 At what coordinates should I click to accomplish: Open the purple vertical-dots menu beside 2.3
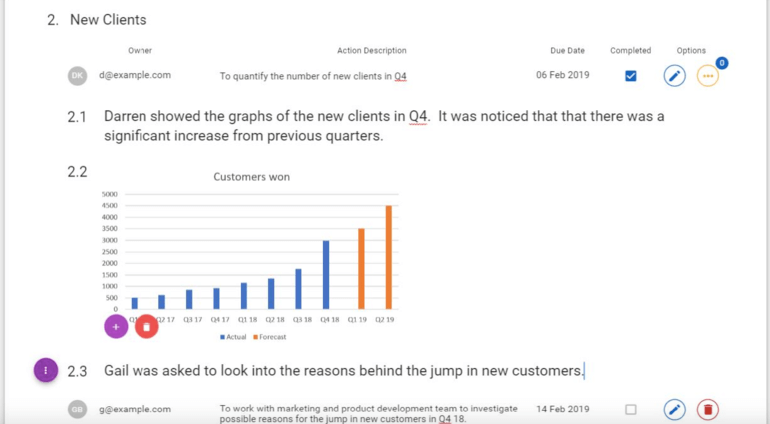(x=46, y=370)
